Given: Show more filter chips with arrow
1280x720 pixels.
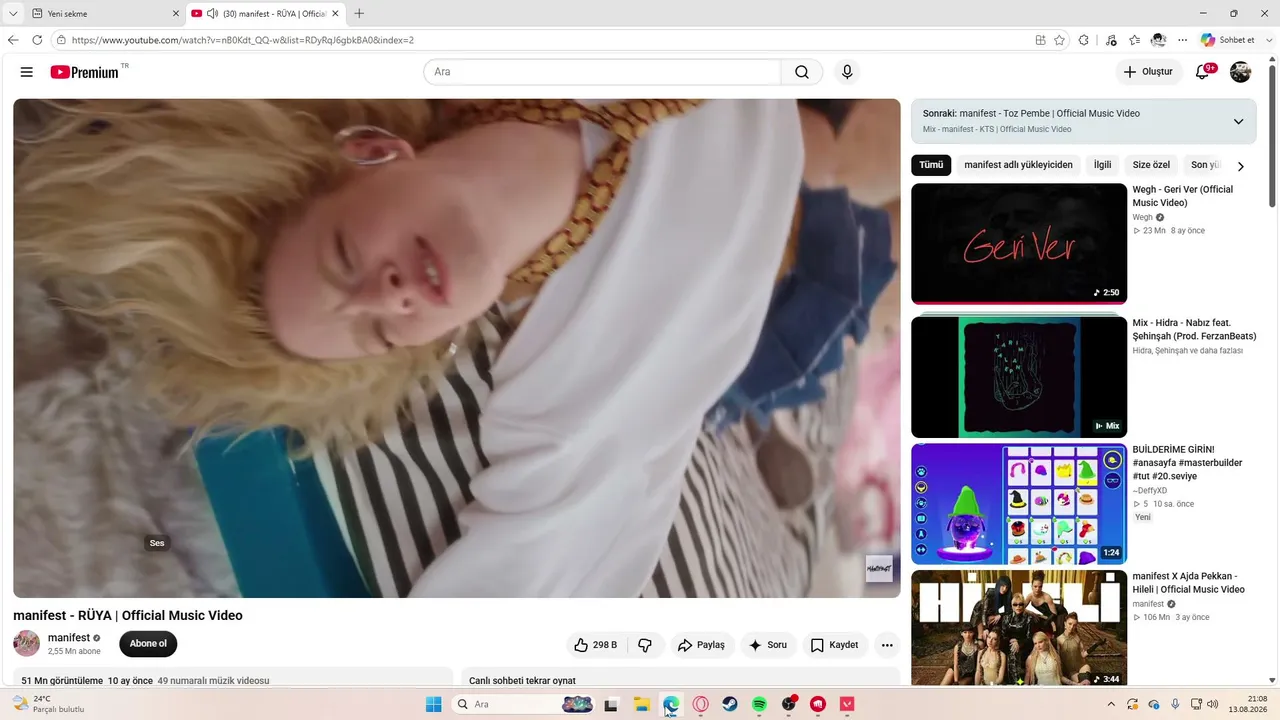Looking at the screenshot, I should coord(1241,166).
